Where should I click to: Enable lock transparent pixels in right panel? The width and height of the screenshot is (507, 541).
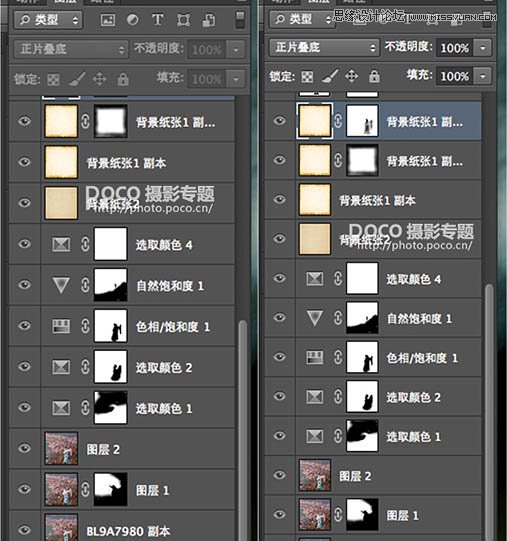point(307,77)
